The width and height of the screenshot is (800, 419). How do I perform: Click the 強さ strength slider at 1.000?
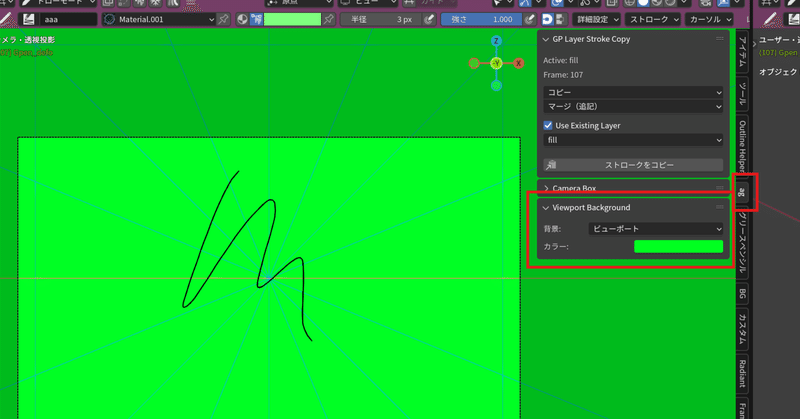482,19
